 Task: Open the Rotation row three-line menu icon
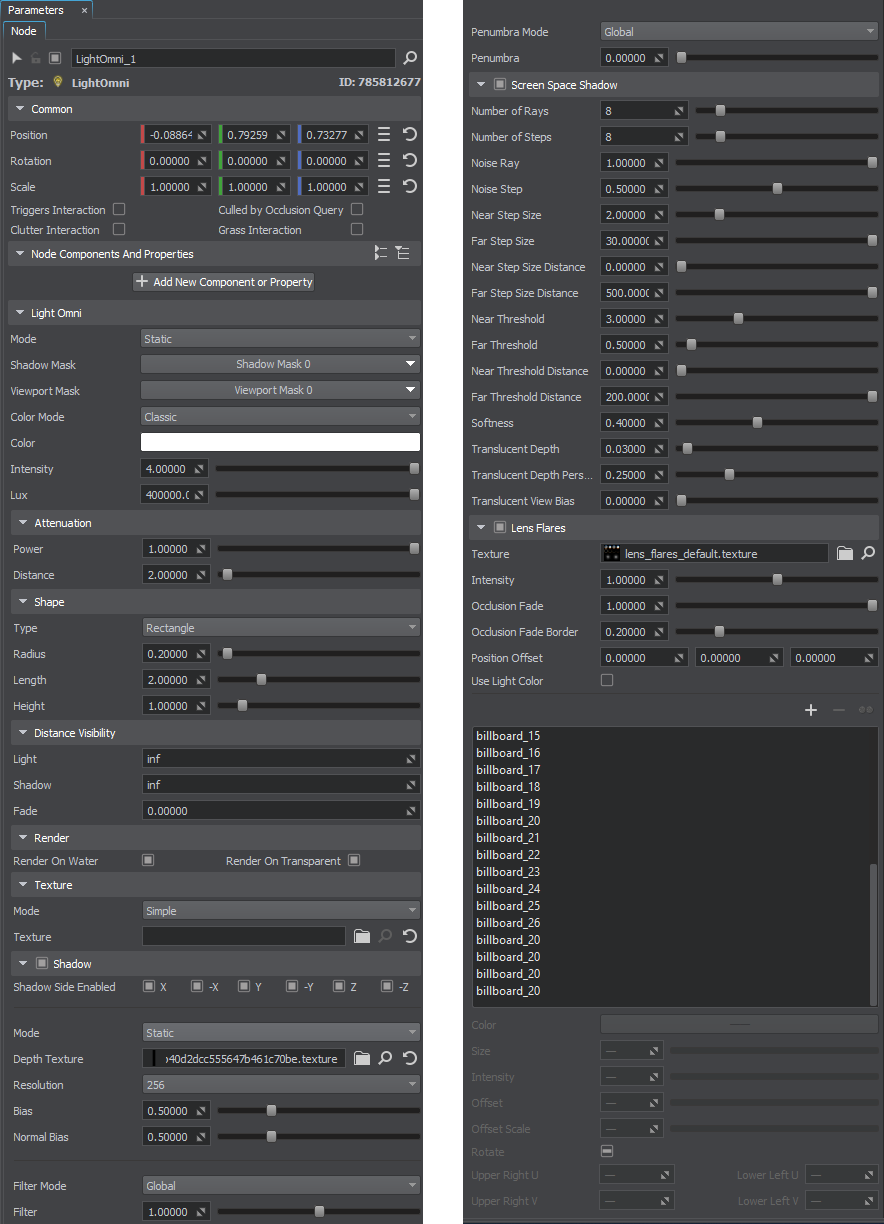tap(384, 160)
